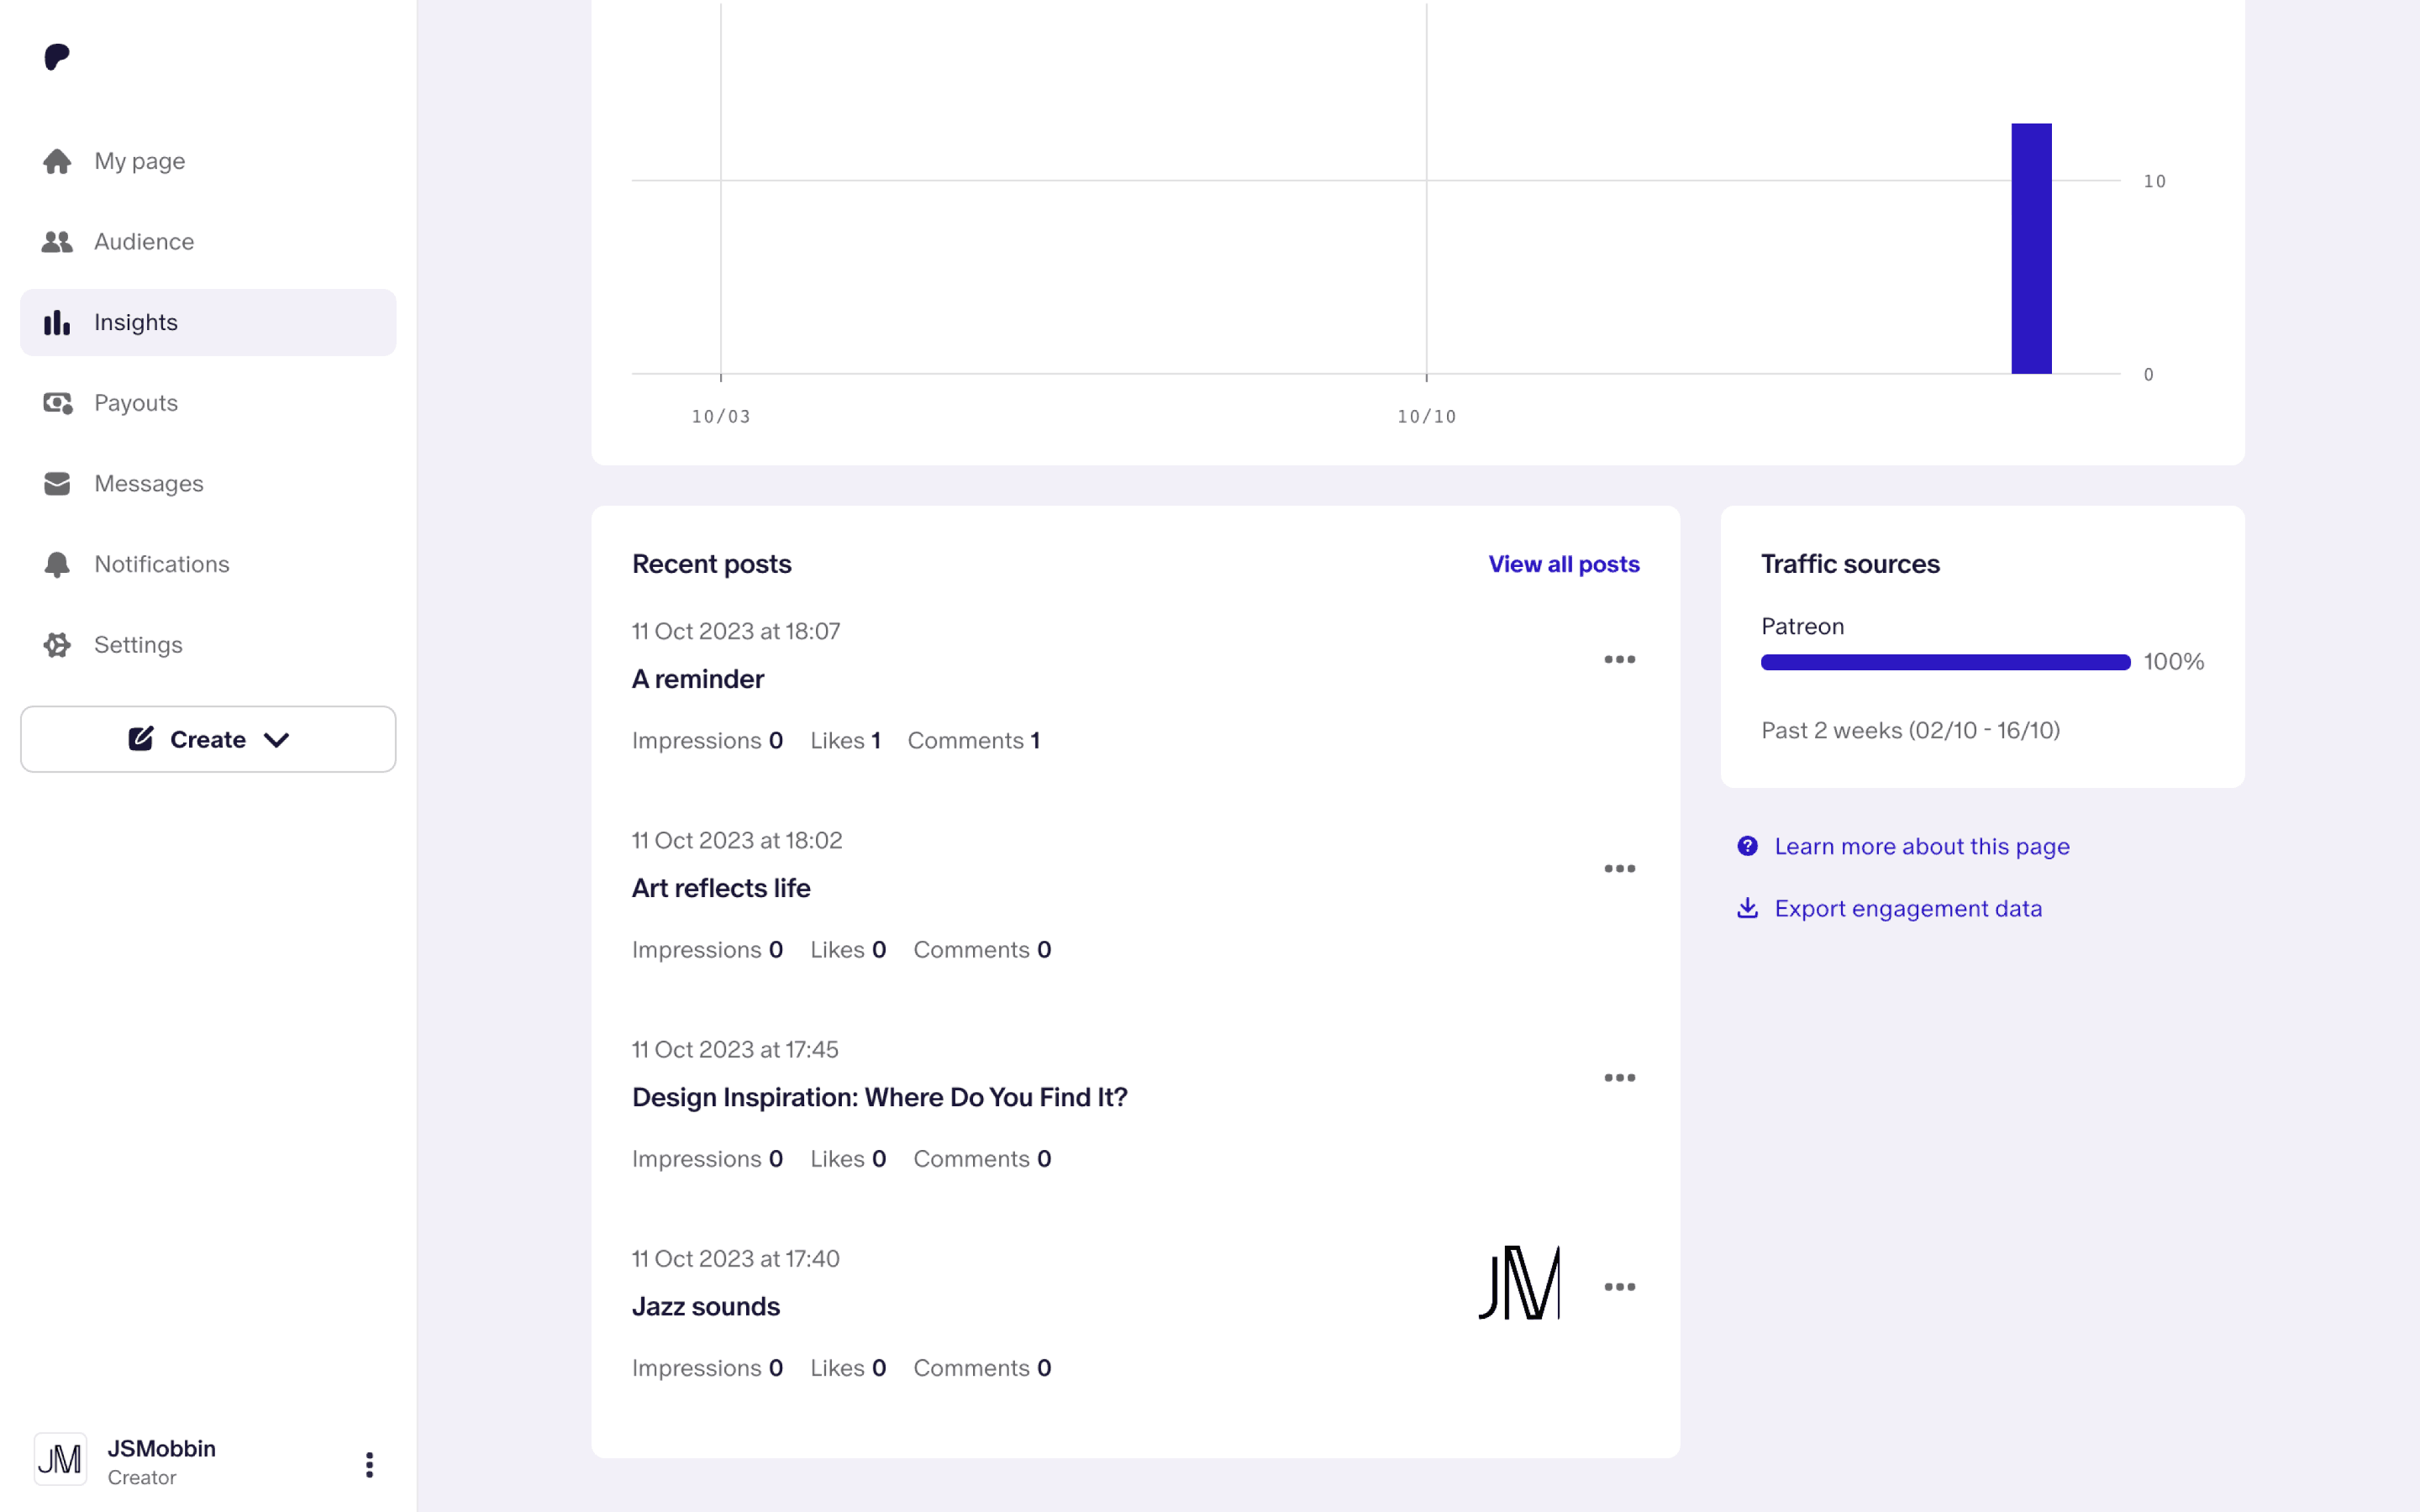Expand the Create dropdown button

pyautogui.click(x=208, y=739)
